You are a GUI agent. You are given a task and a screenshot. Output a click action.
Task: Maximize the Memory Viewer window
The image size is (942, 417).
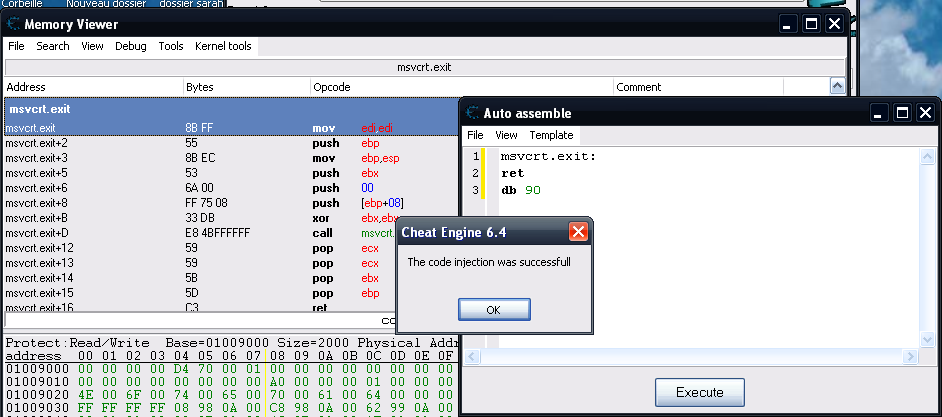tap(811, 24)
